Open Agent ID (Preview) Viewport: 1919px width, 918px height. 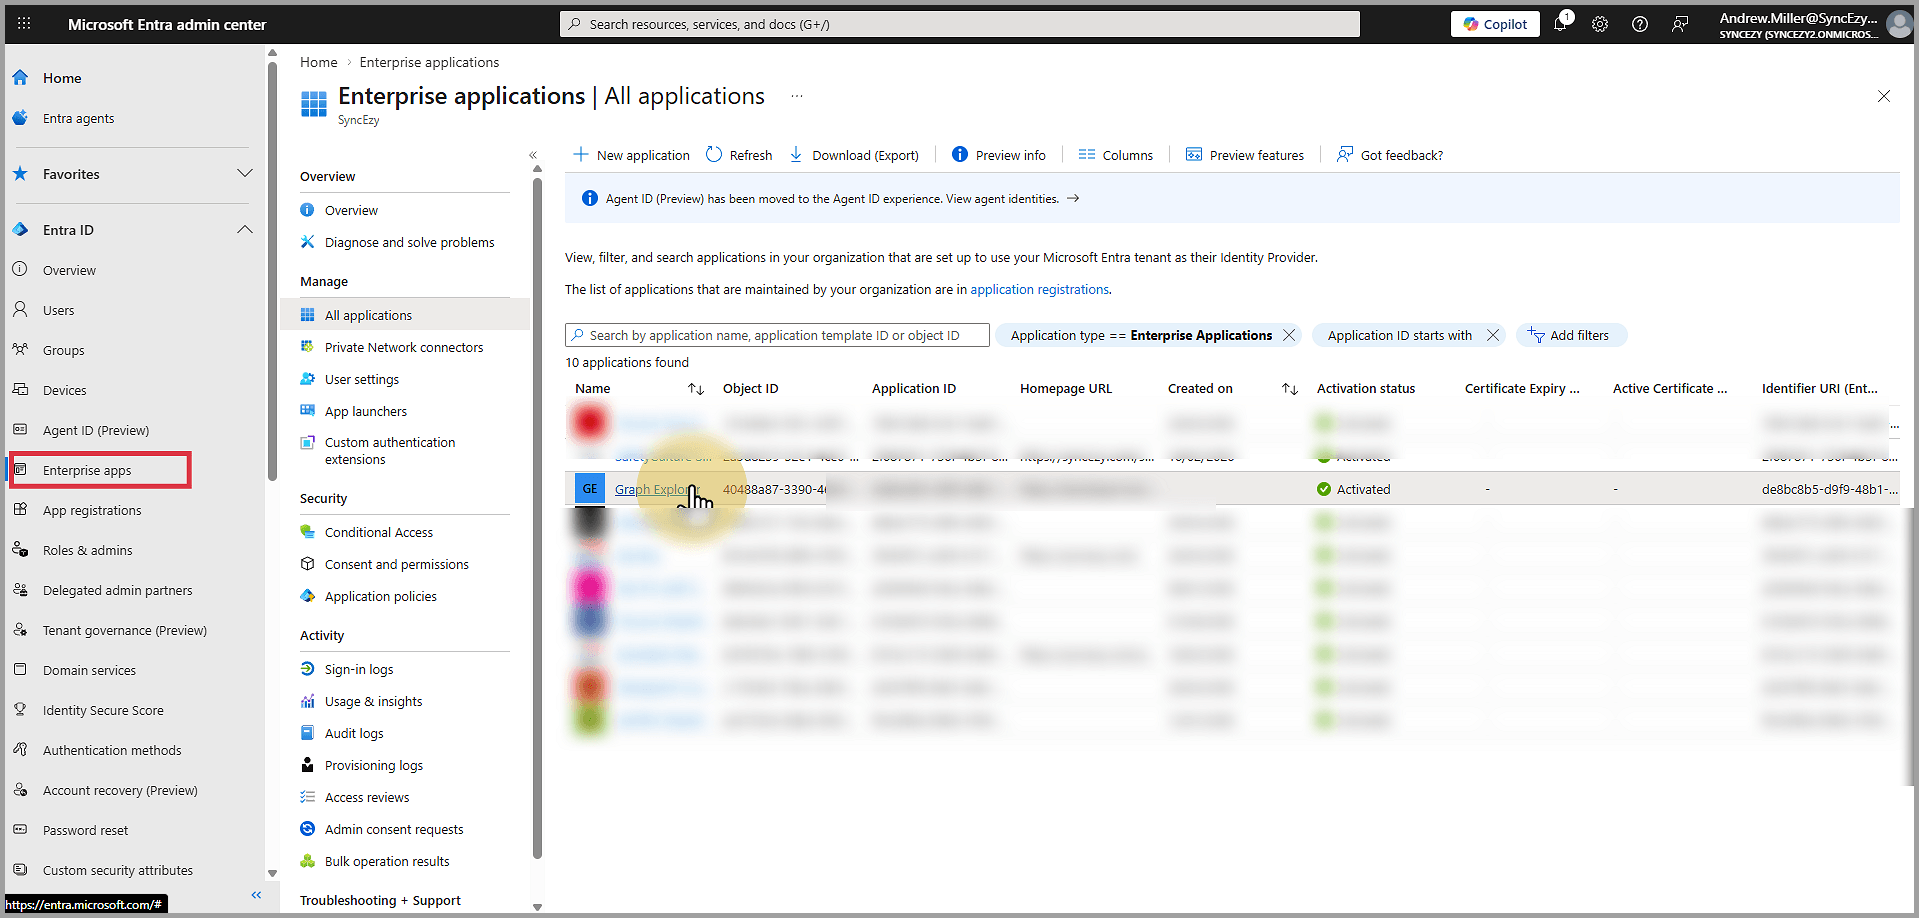pos(95,430)
